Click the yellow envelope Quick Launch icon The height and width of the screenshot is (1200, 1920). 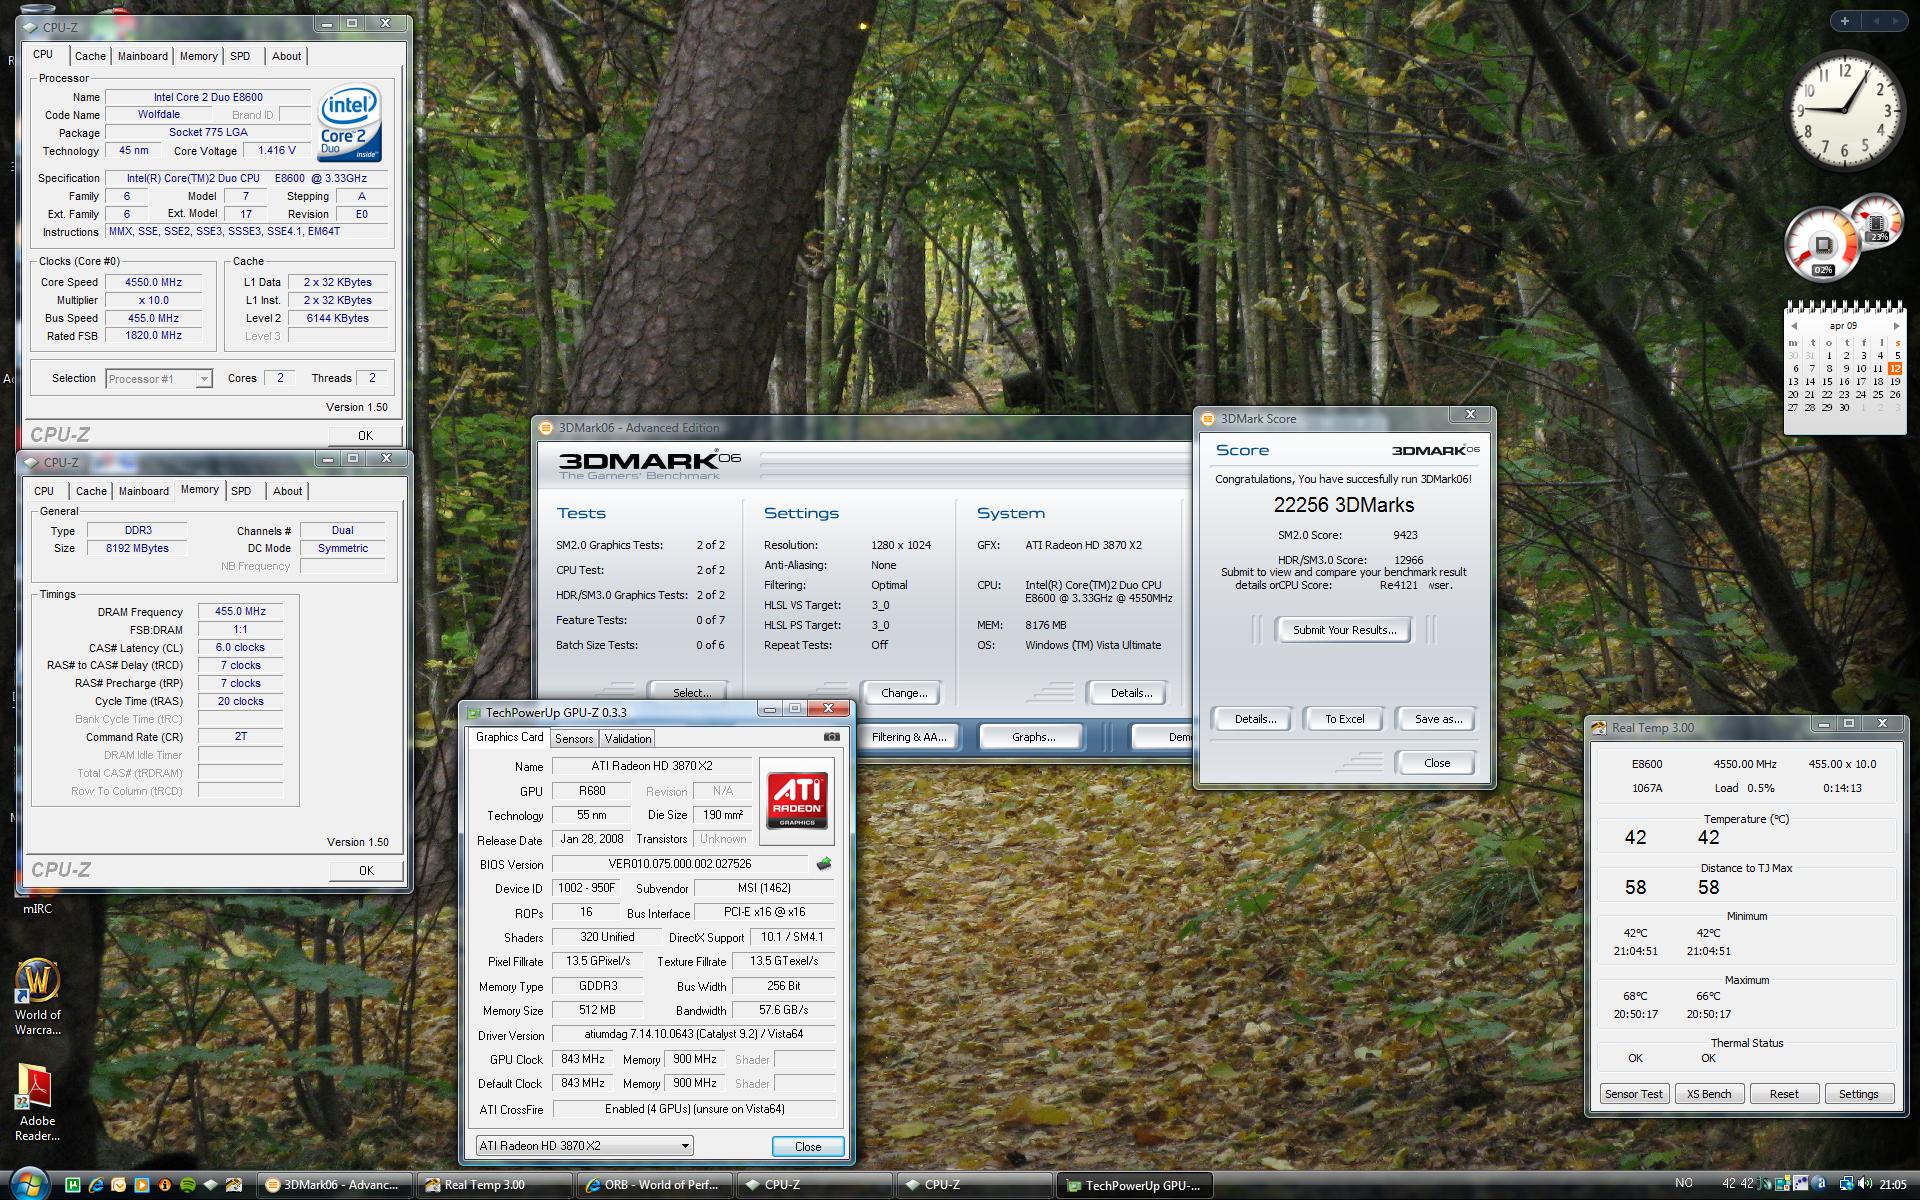(x=118, y=1185)
